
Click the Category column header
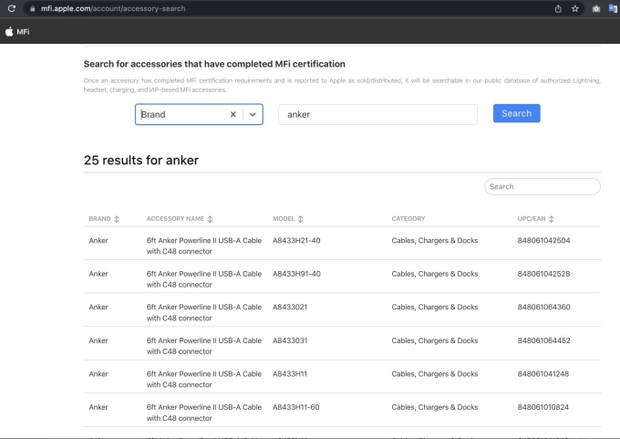click(x=408, y=219)
